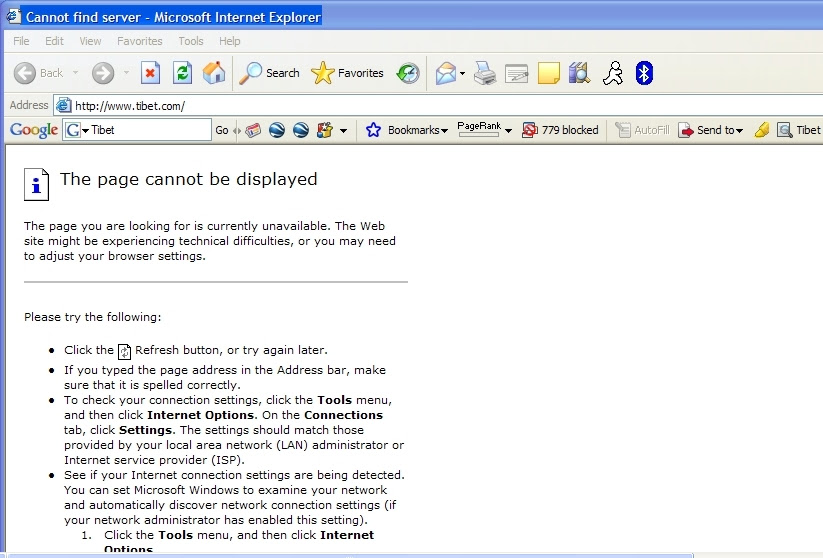This screenshot has width=823, height=558.
Task: Click the Back navigation arrow icon
Action: pos(25,73)
